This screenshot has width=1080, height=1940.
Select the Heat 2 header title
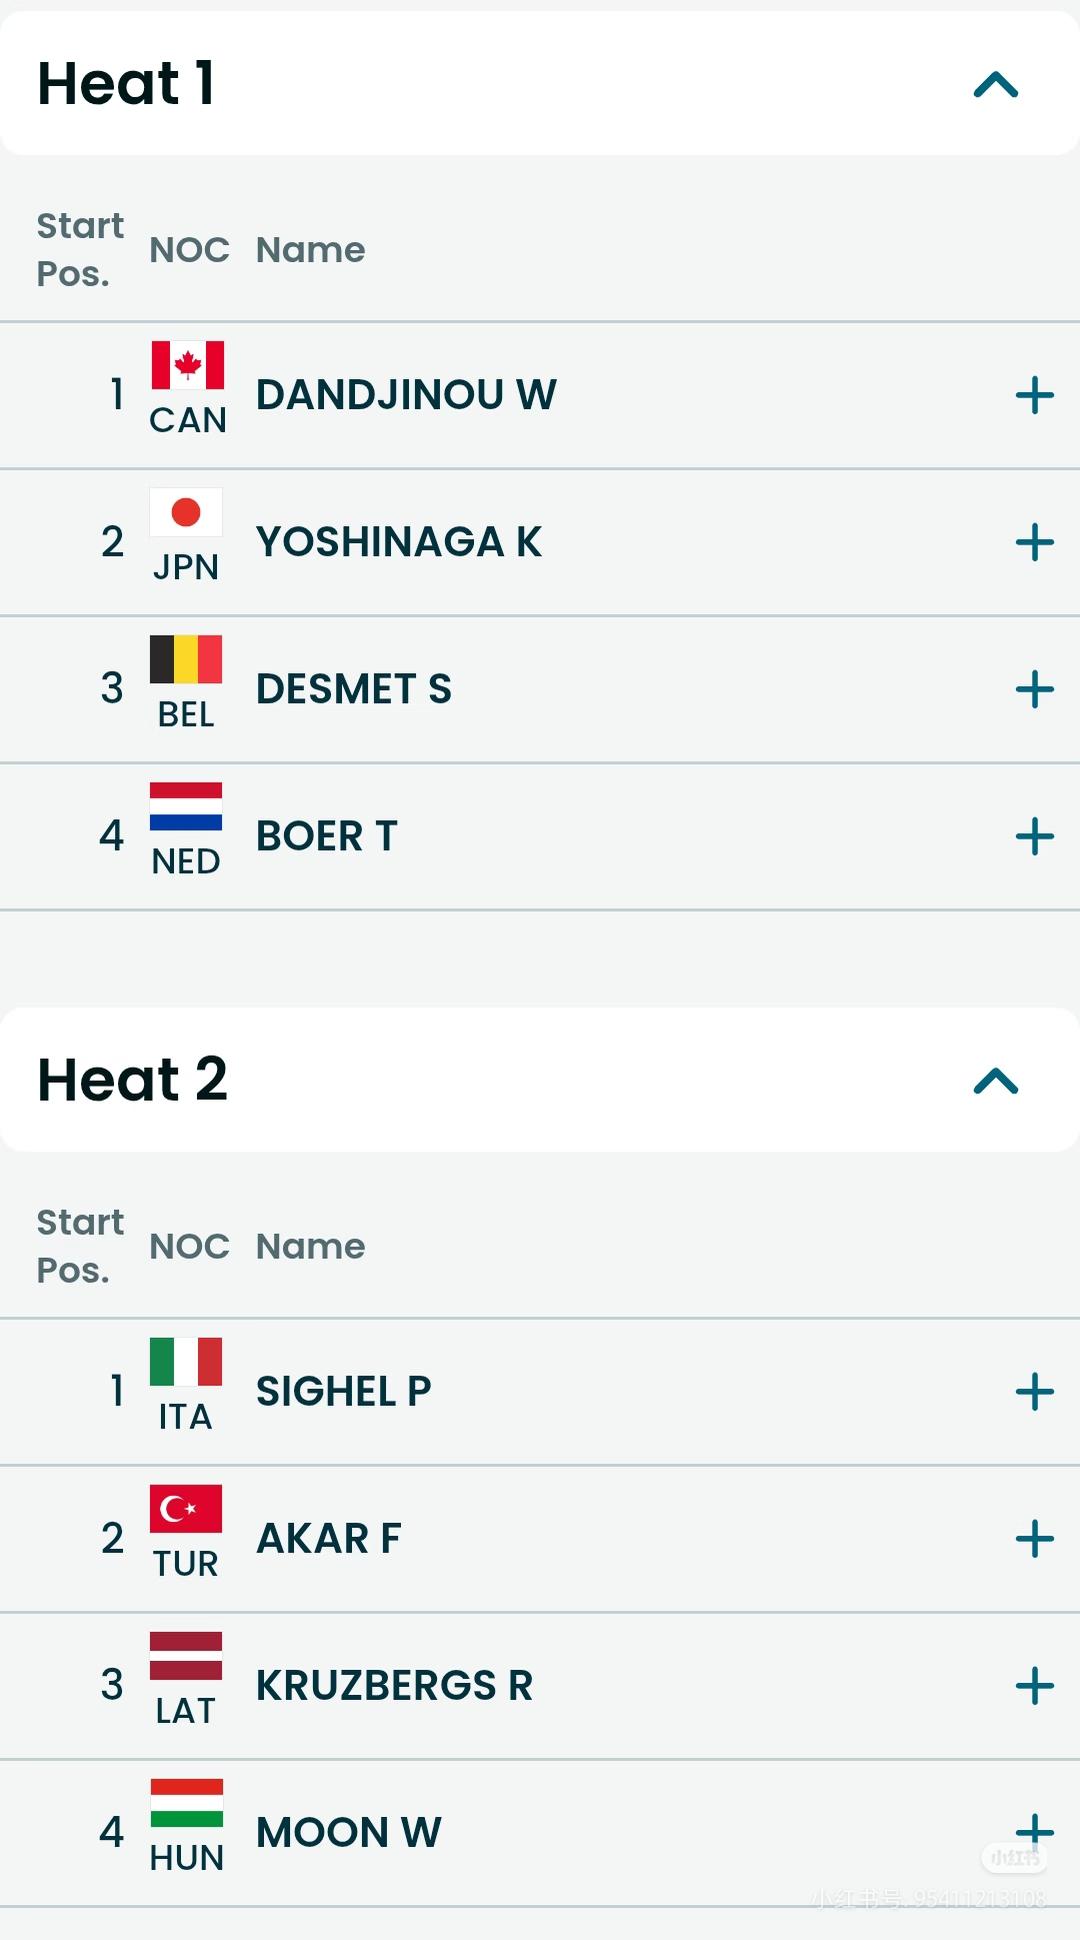point(132,1080)
